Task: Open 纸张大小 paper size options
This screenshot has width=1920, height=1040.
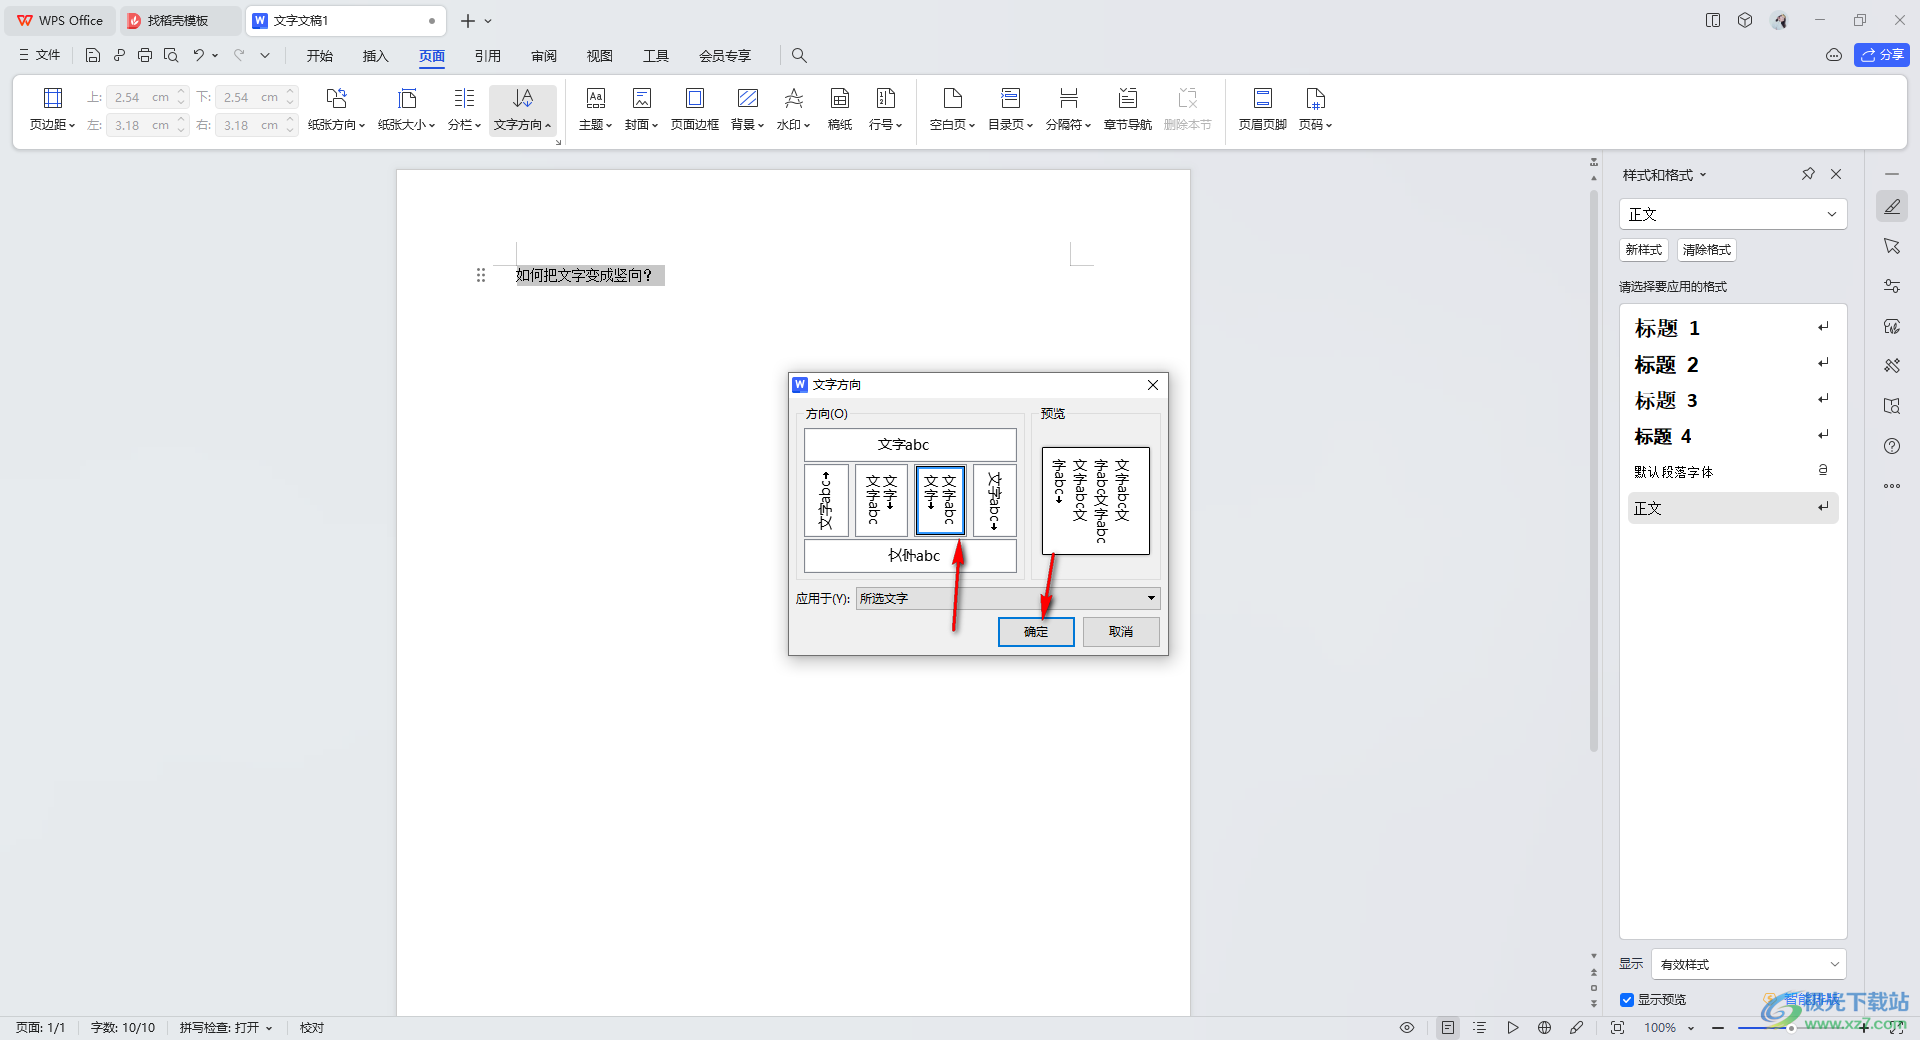Action: point(406,109)
